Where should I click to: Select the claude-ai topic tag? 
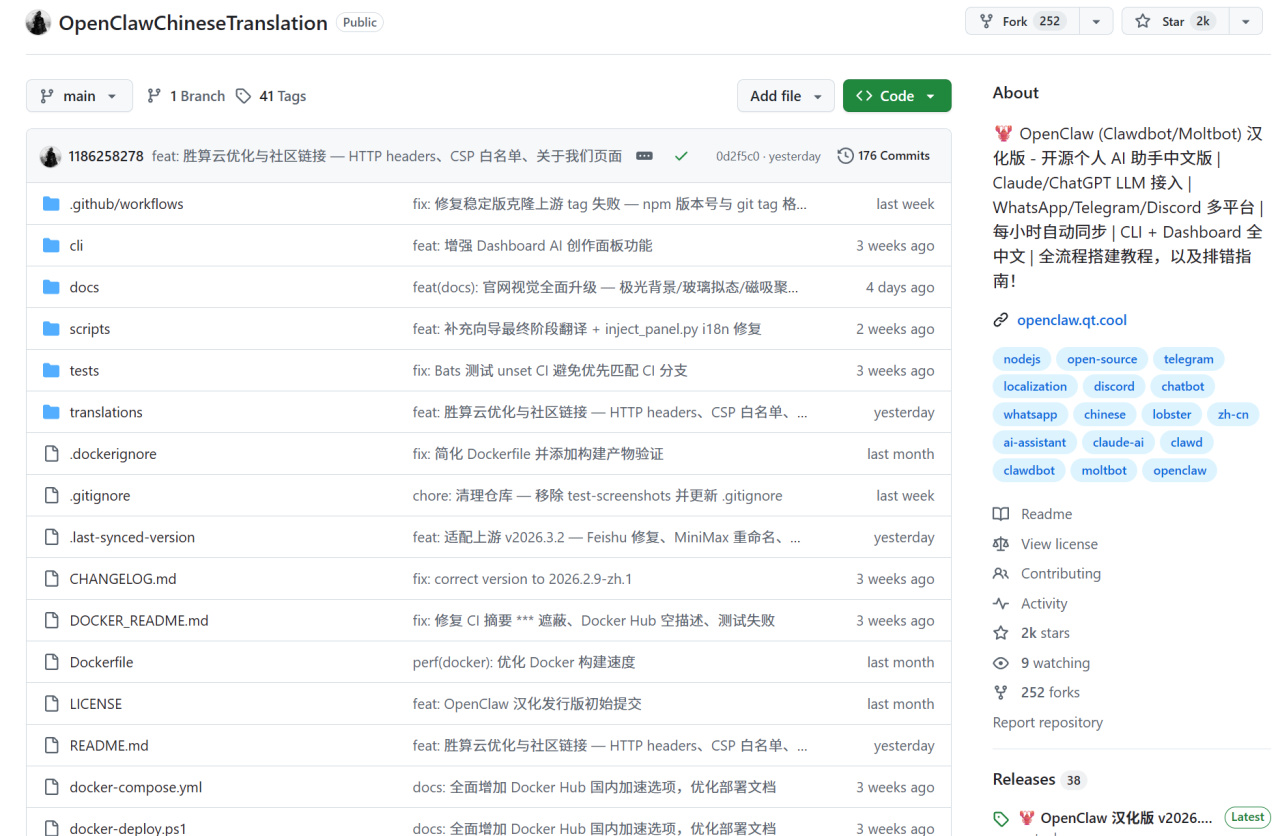pos(1118,443)
